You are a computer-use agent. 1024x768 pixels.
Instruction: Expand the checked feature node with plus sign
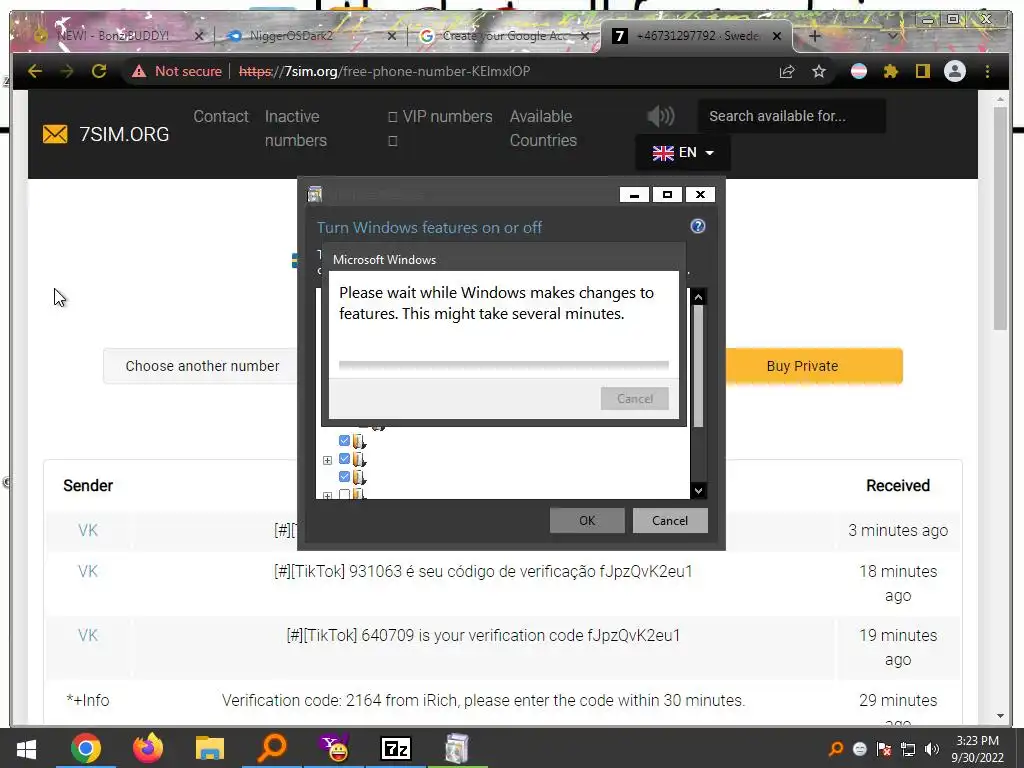click(327, 460)
